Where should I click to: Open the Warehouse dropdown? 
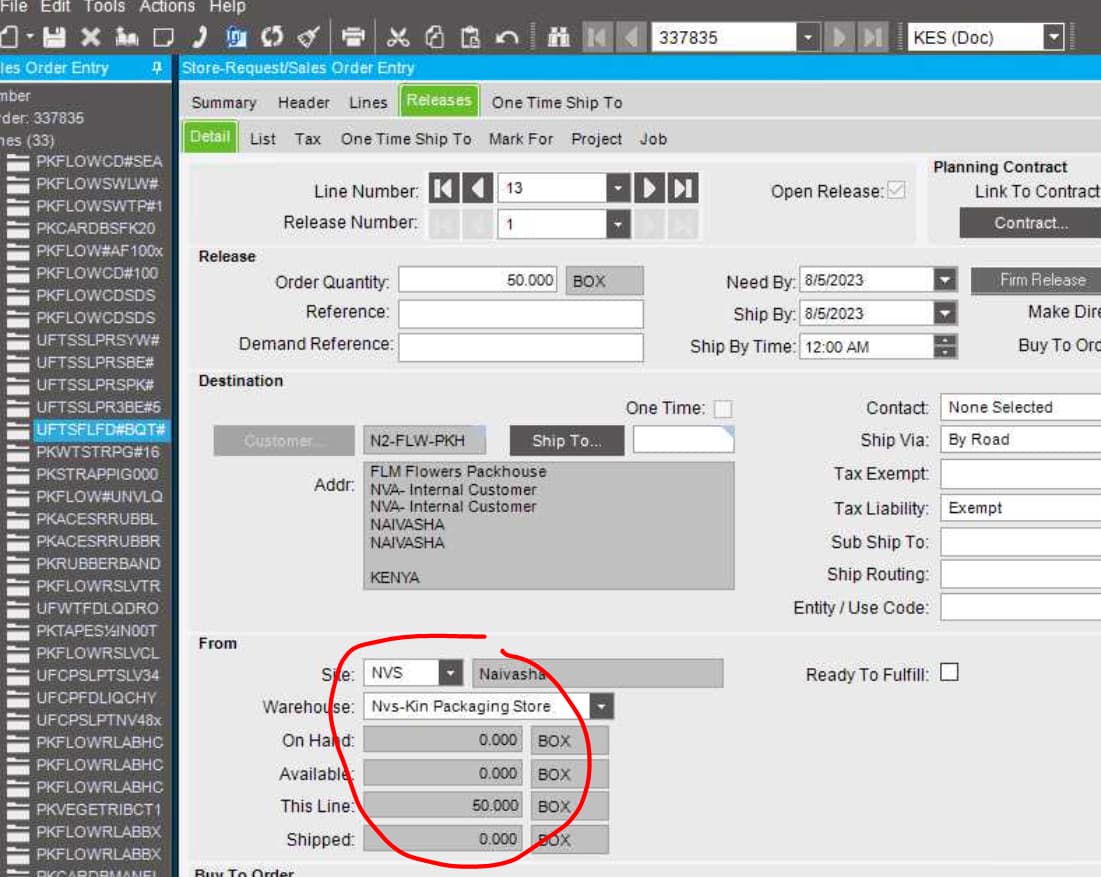[601, 706]
